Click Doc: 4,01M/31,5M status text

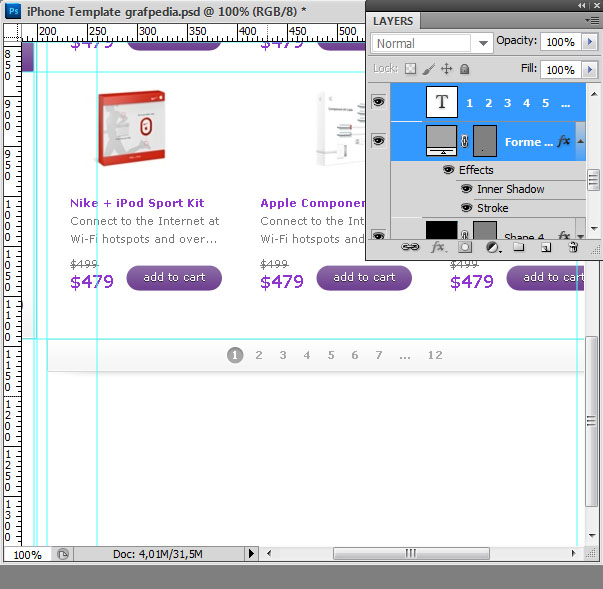coord(158,554)
